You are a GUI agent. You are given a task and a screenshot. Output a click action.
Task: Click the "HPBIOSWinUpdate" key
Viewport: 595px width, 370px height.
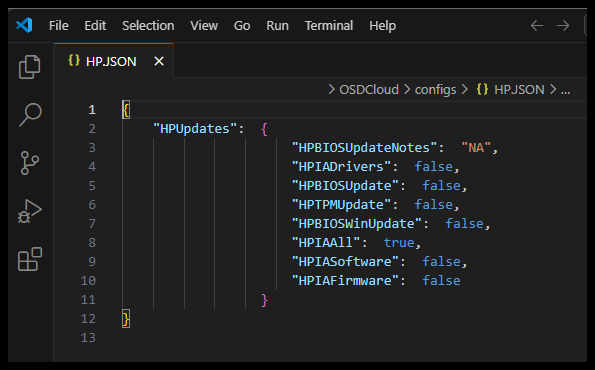357,224
